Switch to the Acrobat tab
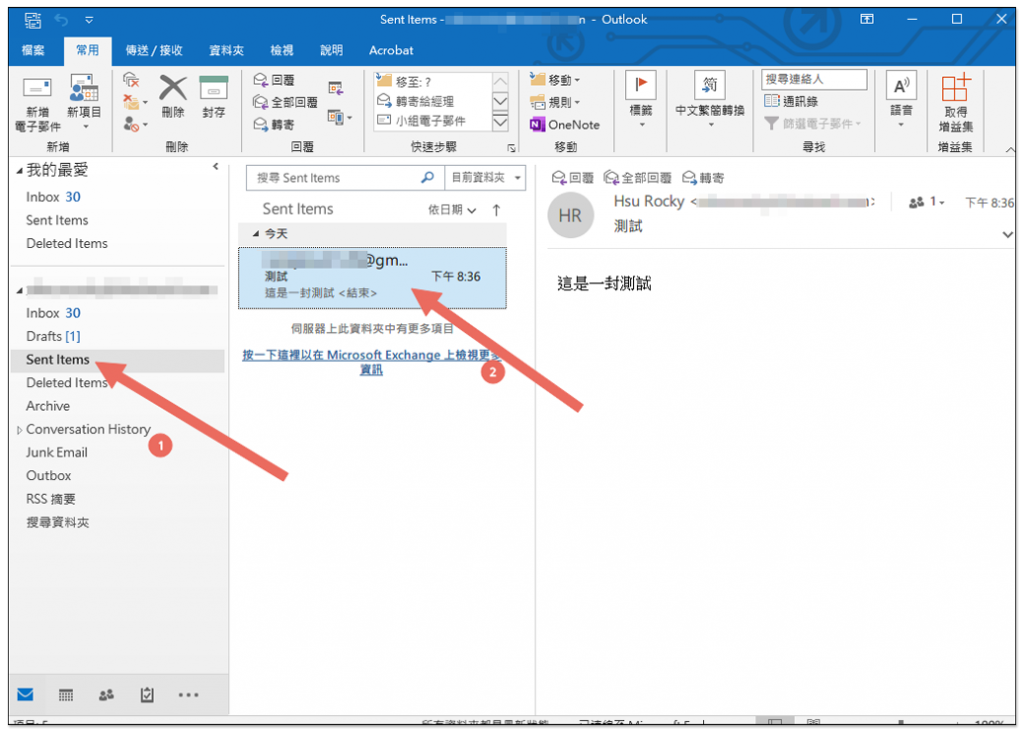 point(391,50)
